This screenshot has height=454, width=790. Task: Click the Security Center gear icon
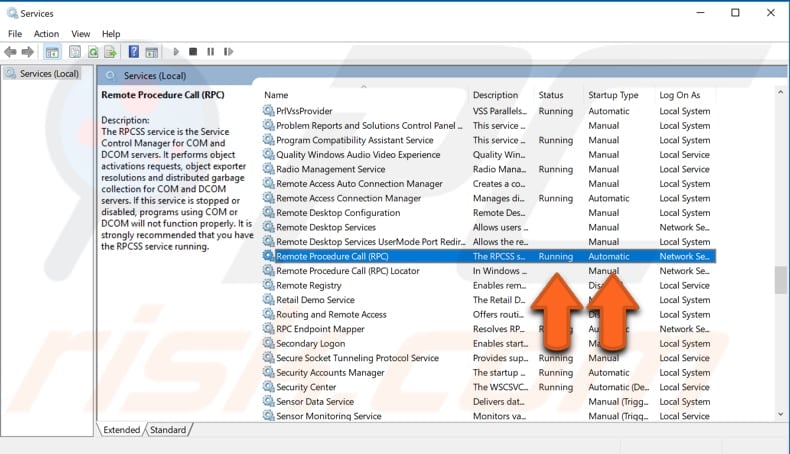point(269,386)
